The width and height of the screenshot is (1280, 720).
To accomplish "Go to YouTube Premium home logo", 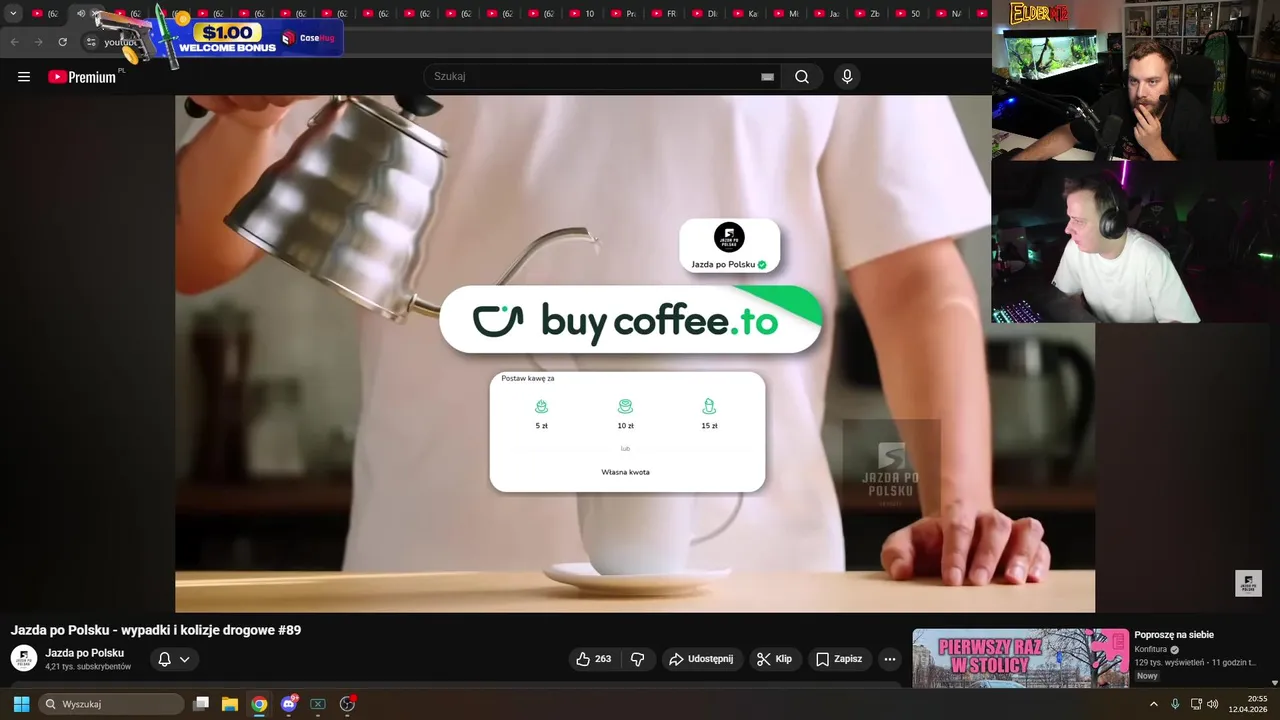I will 82,77.
